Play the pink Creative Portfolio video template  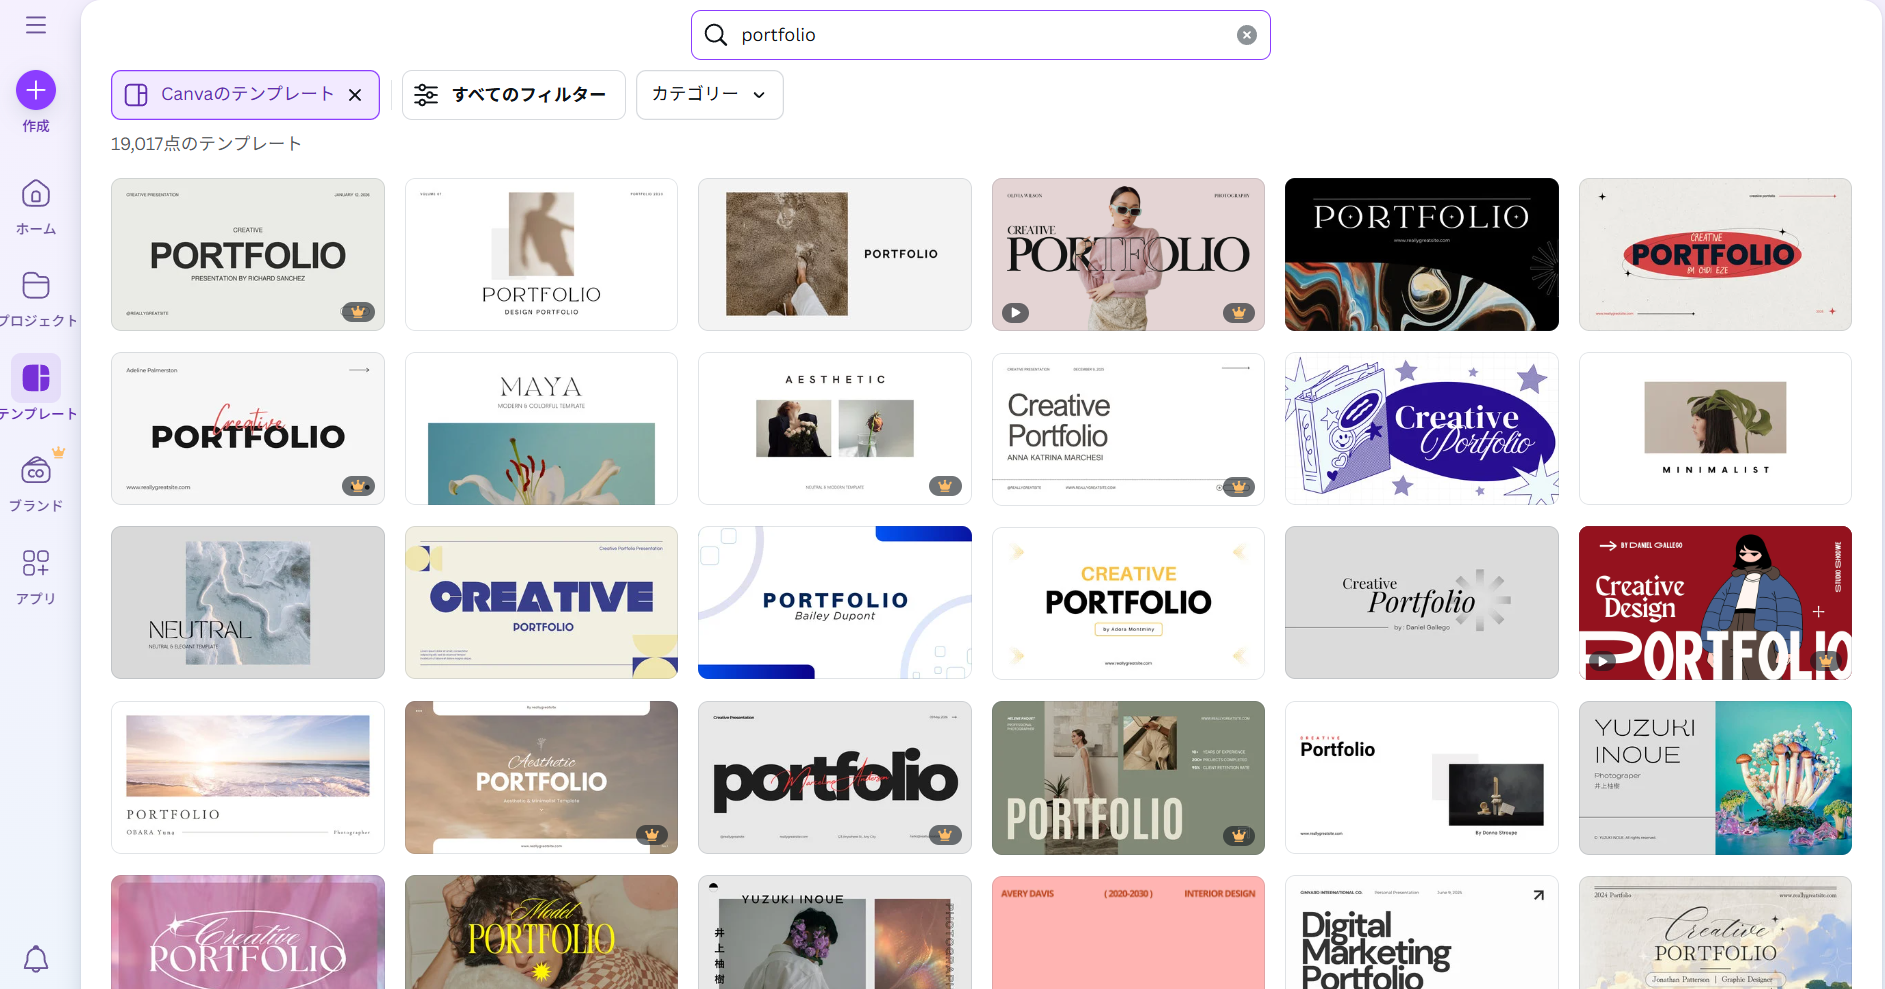pos(1016,313)
